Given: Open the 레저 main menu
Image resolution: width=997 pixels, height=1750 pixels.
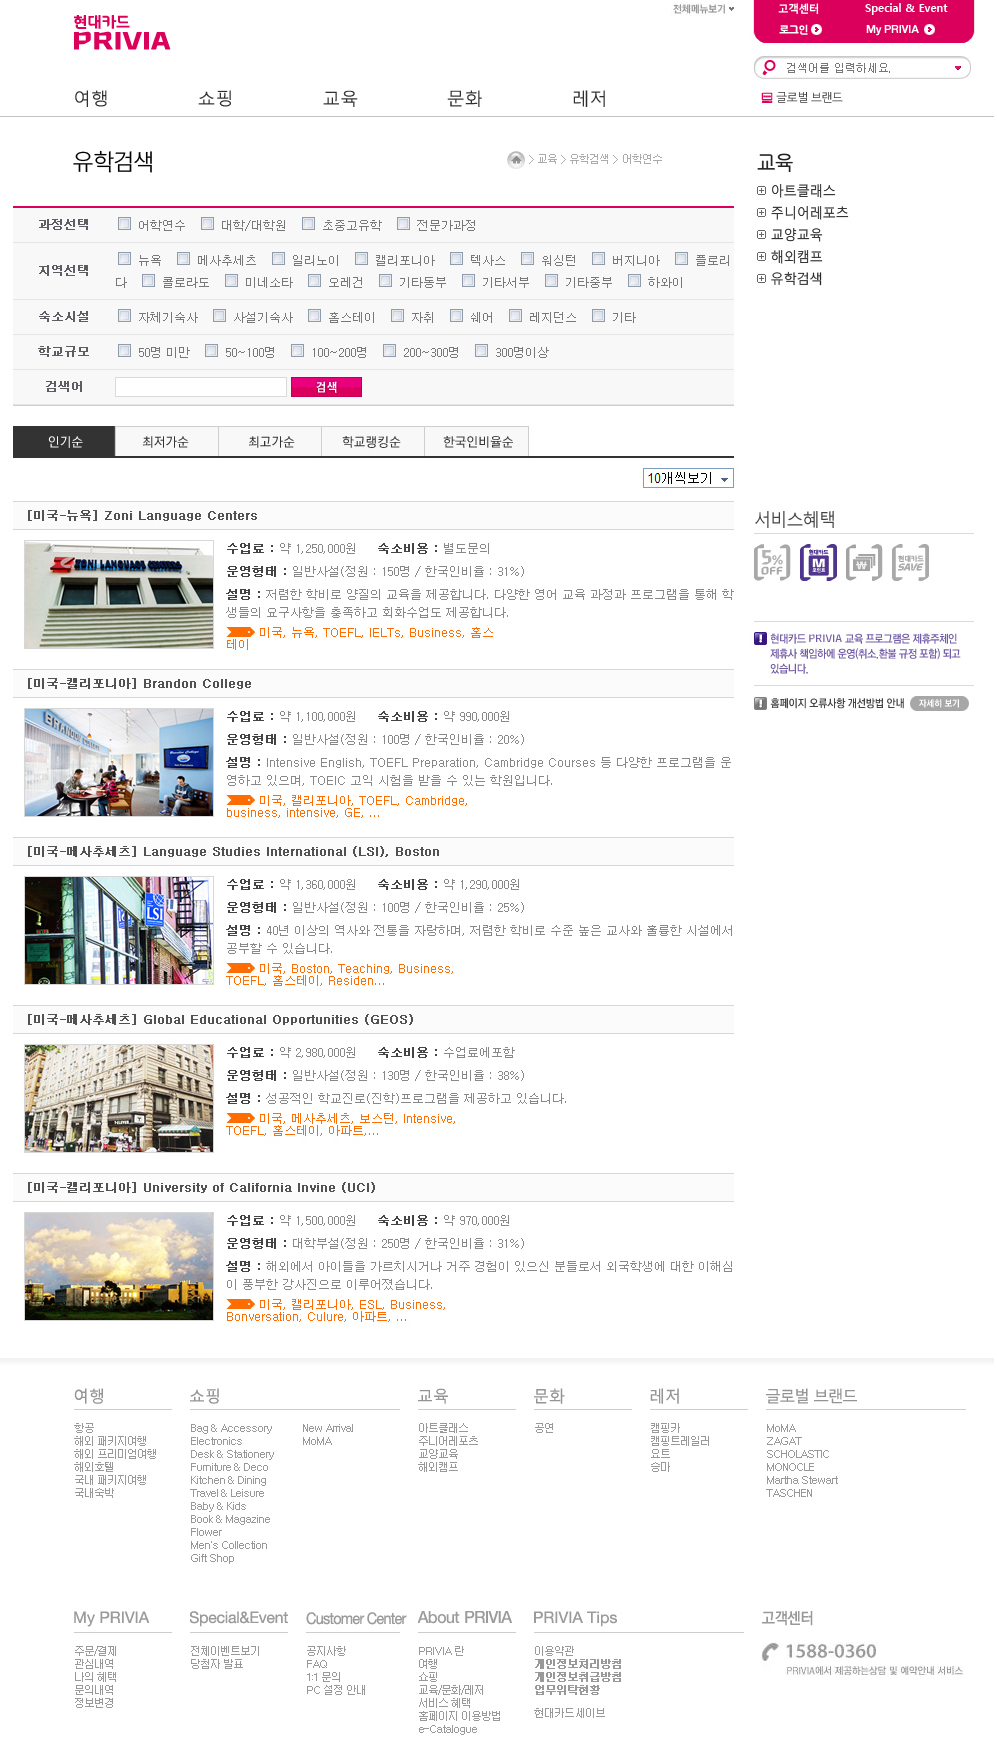Looking at the screenshot, I should pos(590,98).
